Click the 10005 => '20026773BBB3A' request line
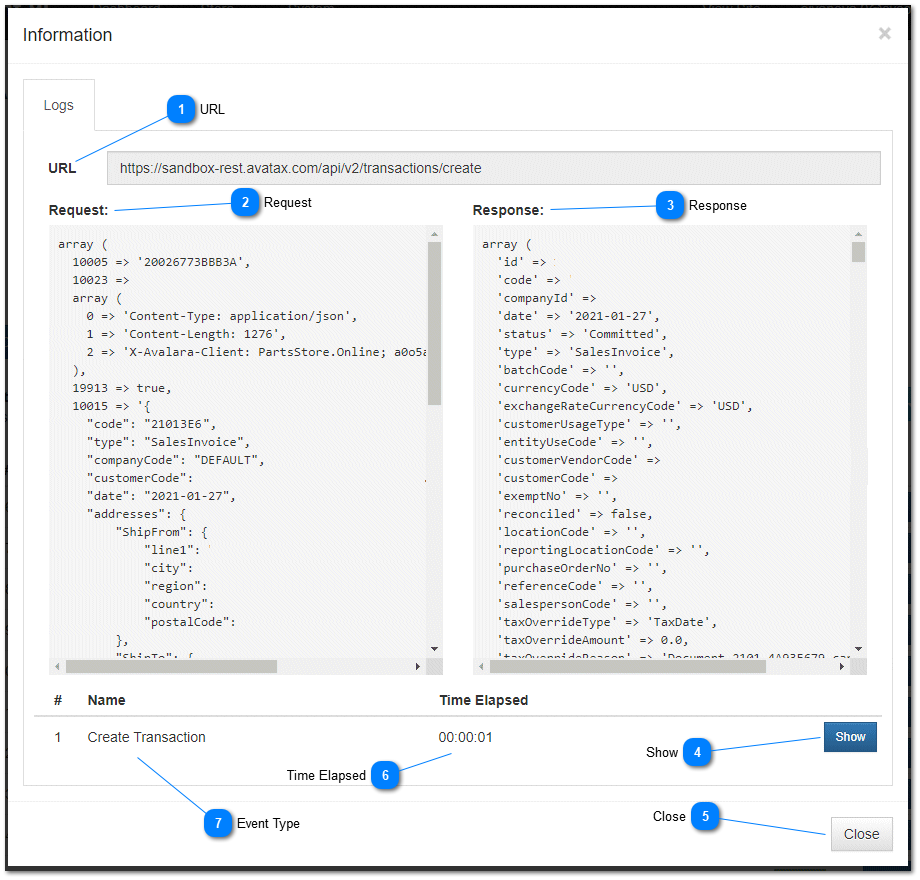The height and width of the screenshot is (880, 920). pyautogui.click(x=161, y=262)
